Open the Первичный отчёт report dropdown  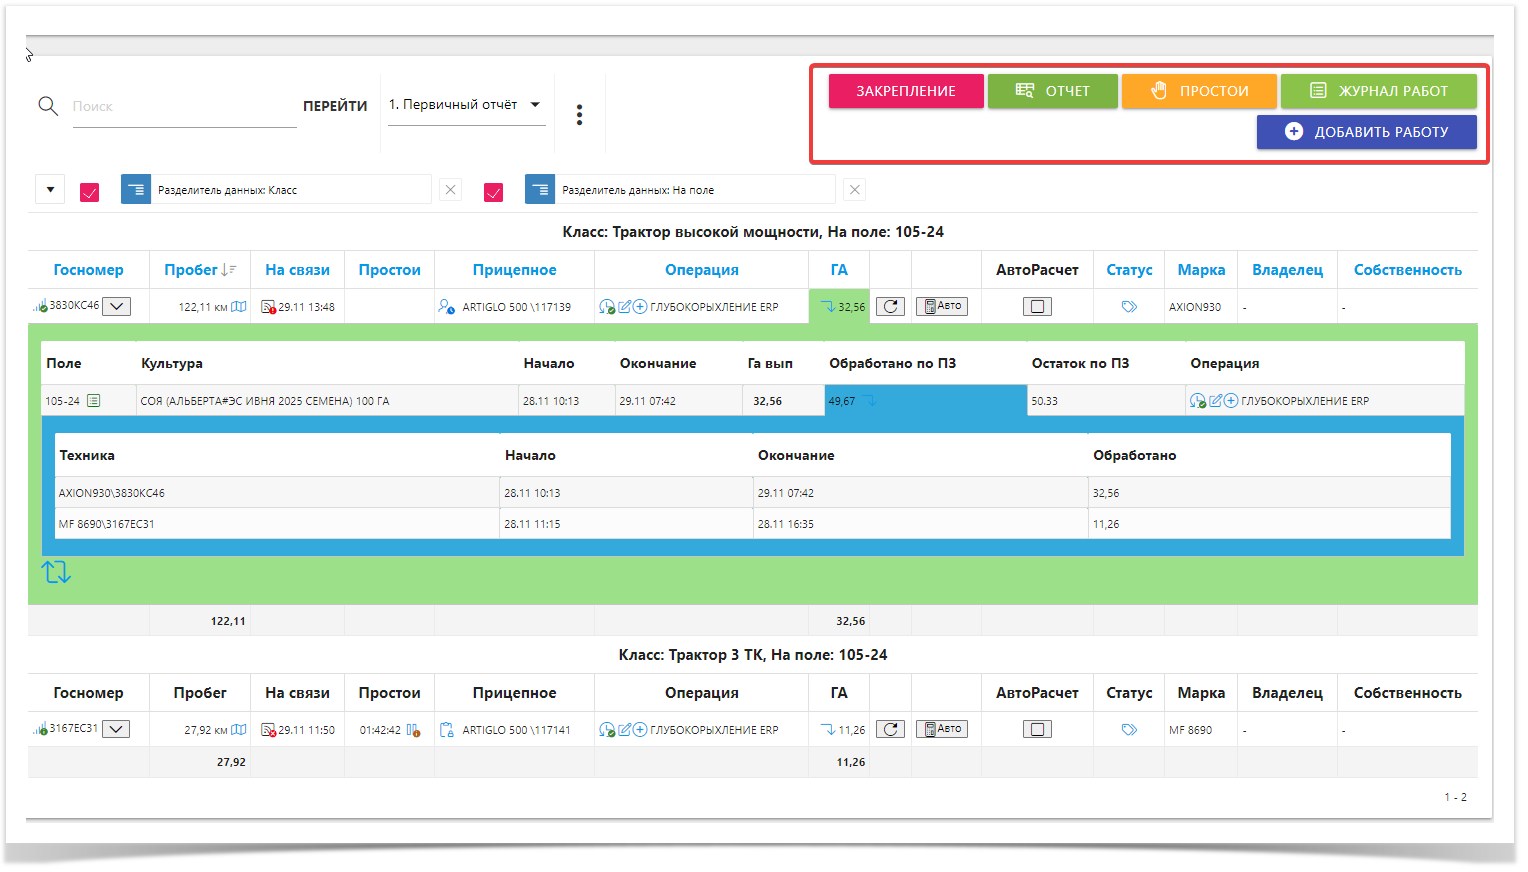pos(466,105)
